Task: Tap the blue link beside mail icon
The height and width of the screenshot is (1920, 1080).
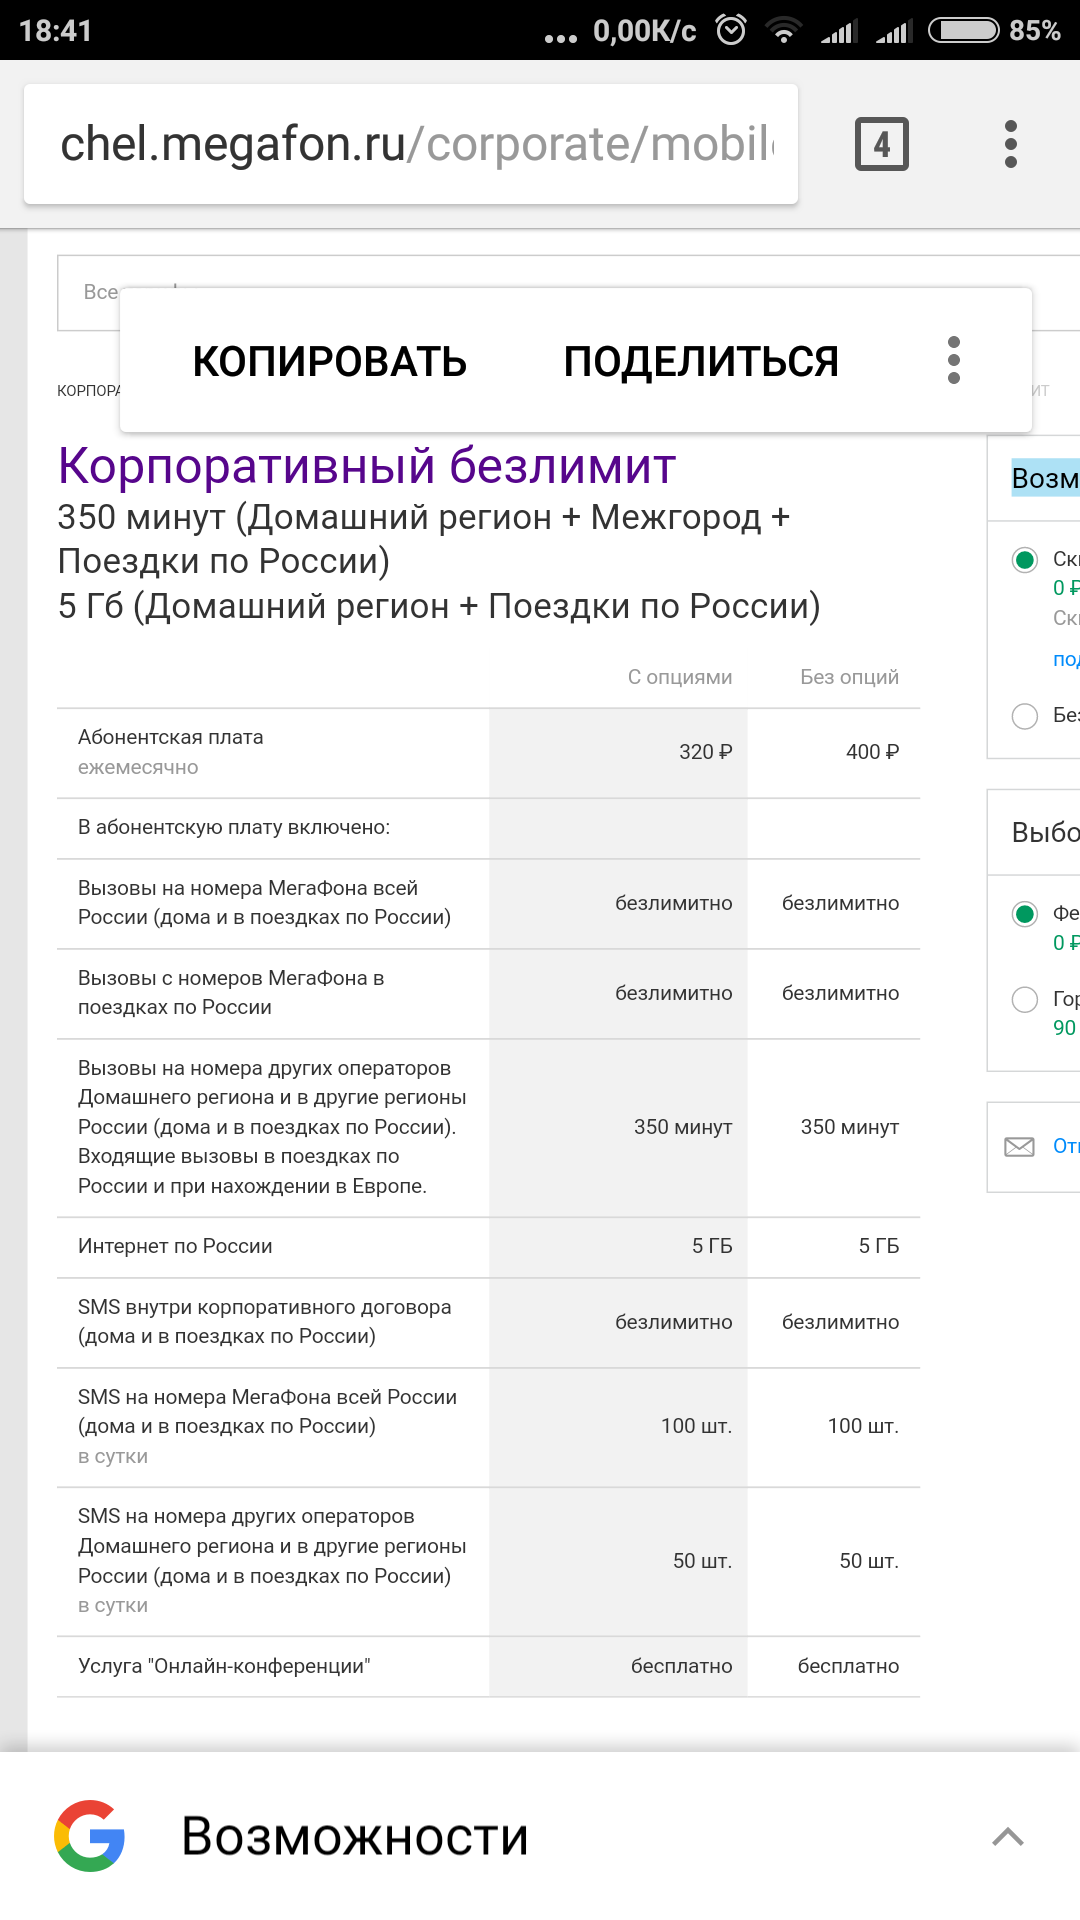Action: pos(1065,1146)
